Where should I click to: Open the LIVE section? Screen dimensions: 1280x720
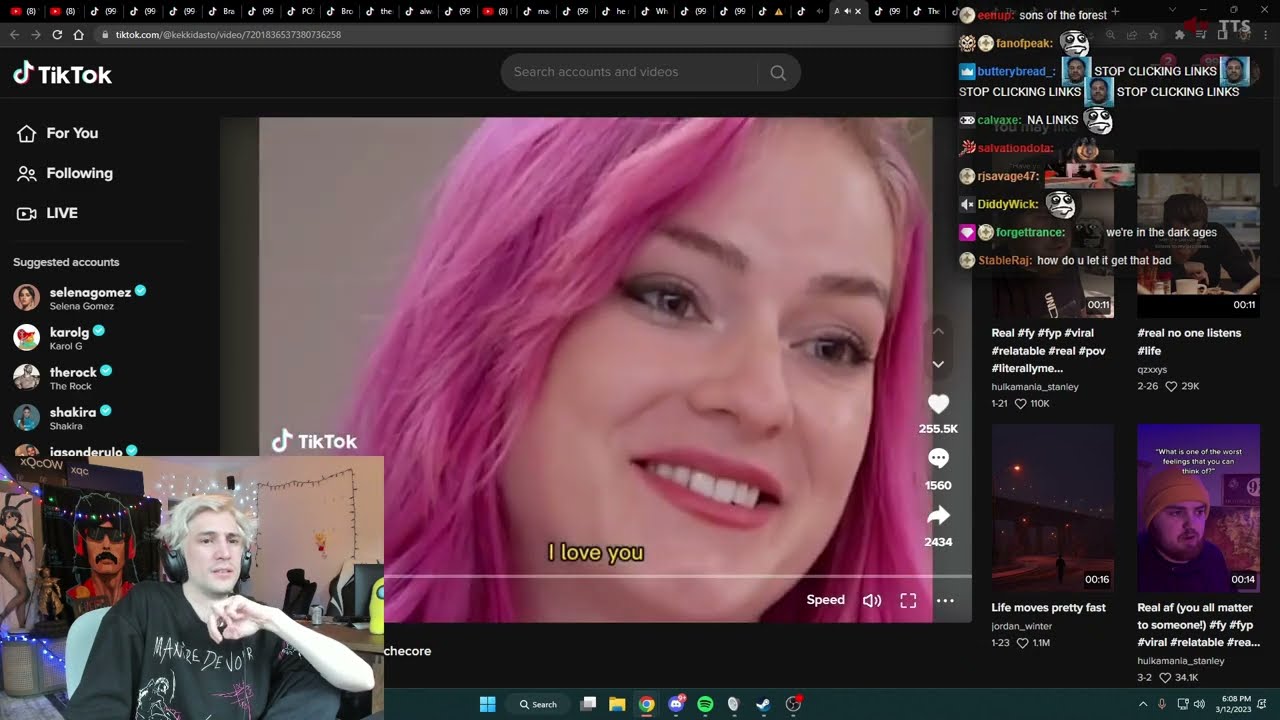(47, 213)
